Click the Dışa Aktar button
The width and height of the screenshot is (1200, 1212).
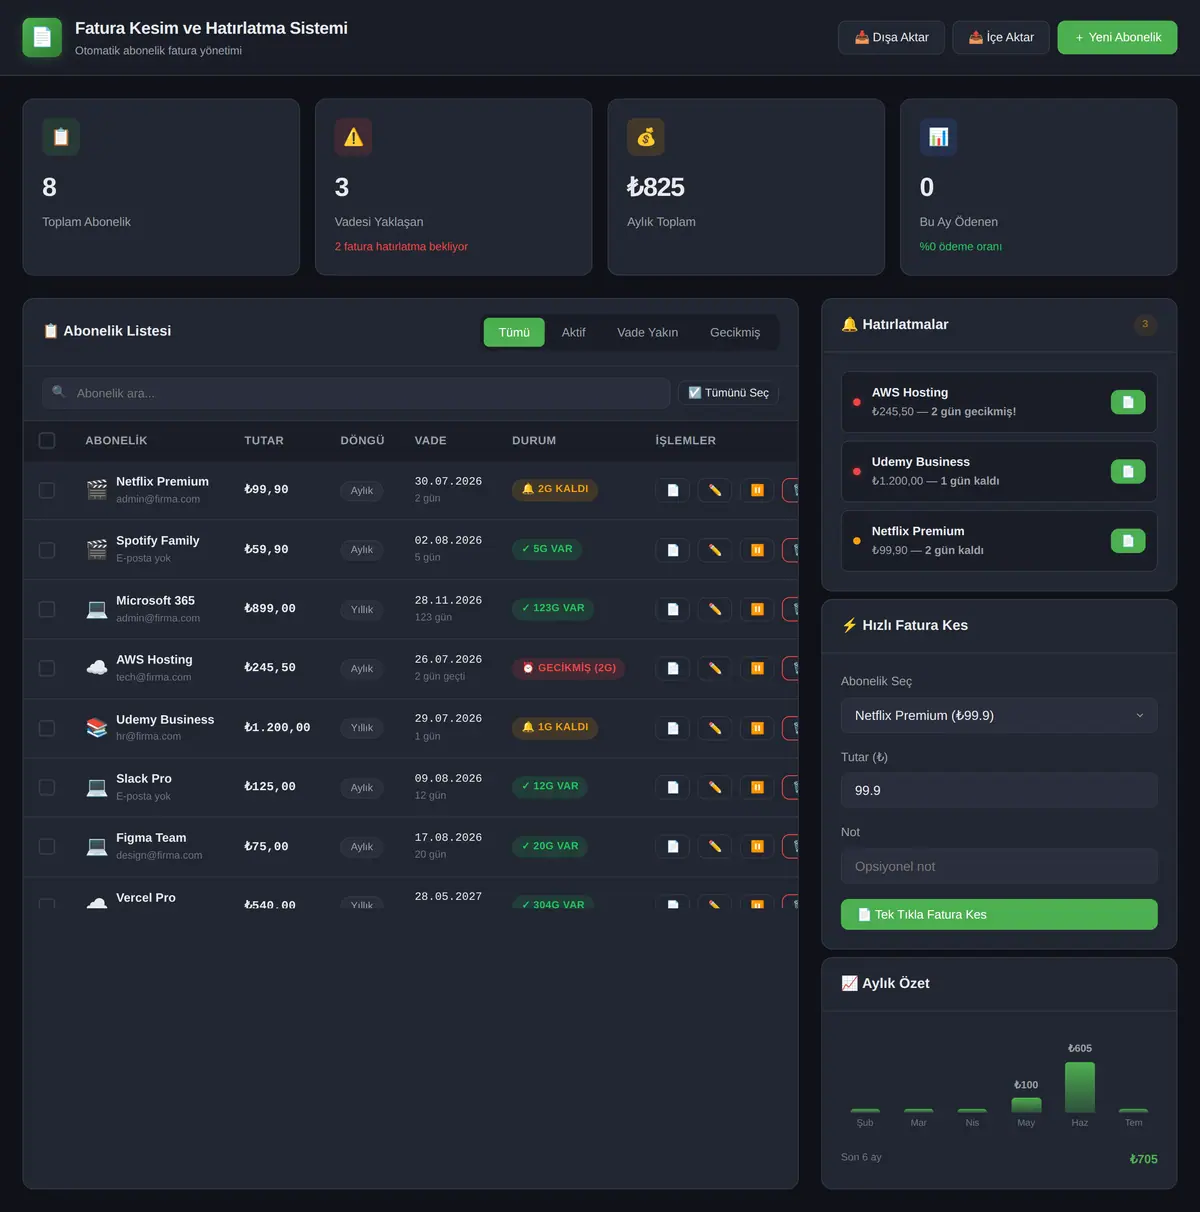[891, 37]
